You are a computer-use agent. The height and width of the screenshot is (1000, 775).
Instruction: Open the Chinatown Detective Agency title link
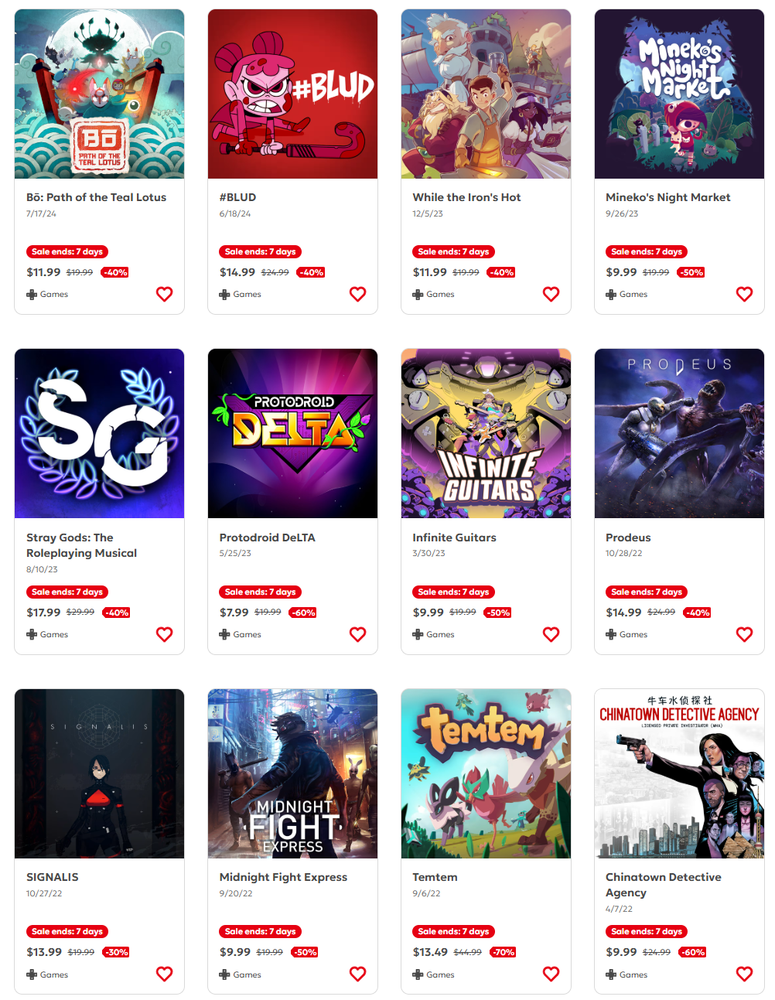pyautogui.click(x=663, y=885)
